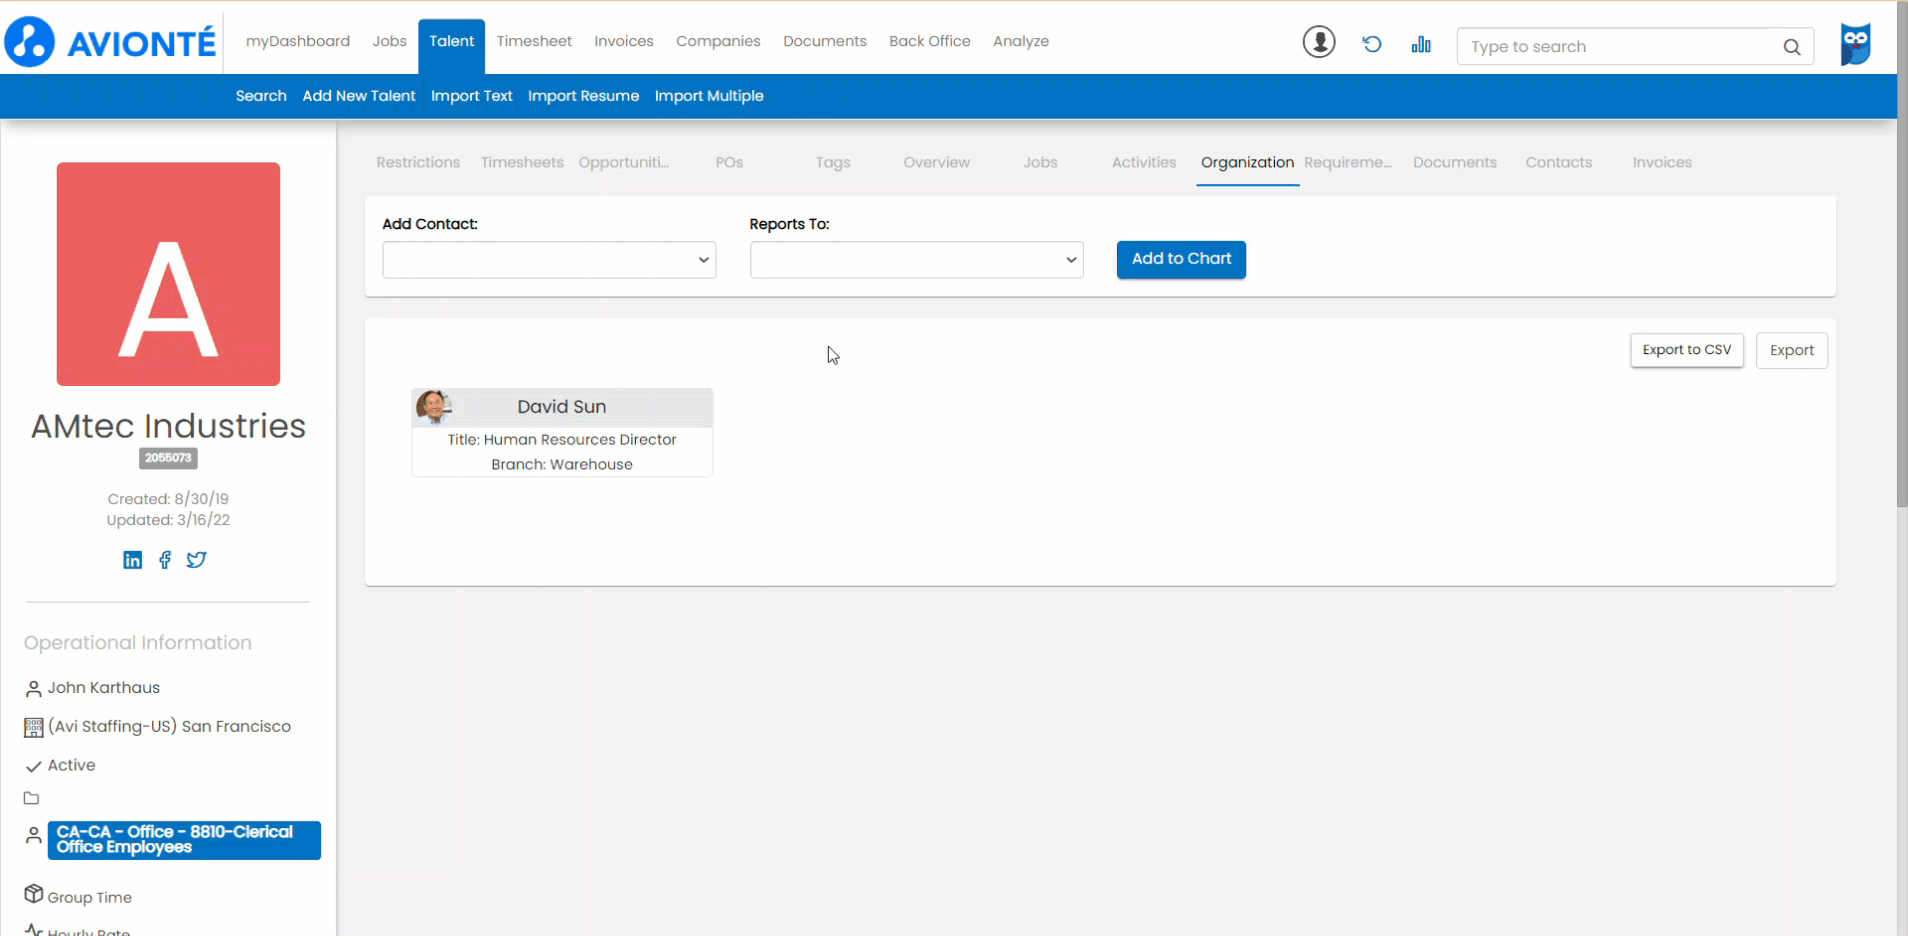Click the building icon beside San Francisco

pyautogui.click(x=33, y=727)
